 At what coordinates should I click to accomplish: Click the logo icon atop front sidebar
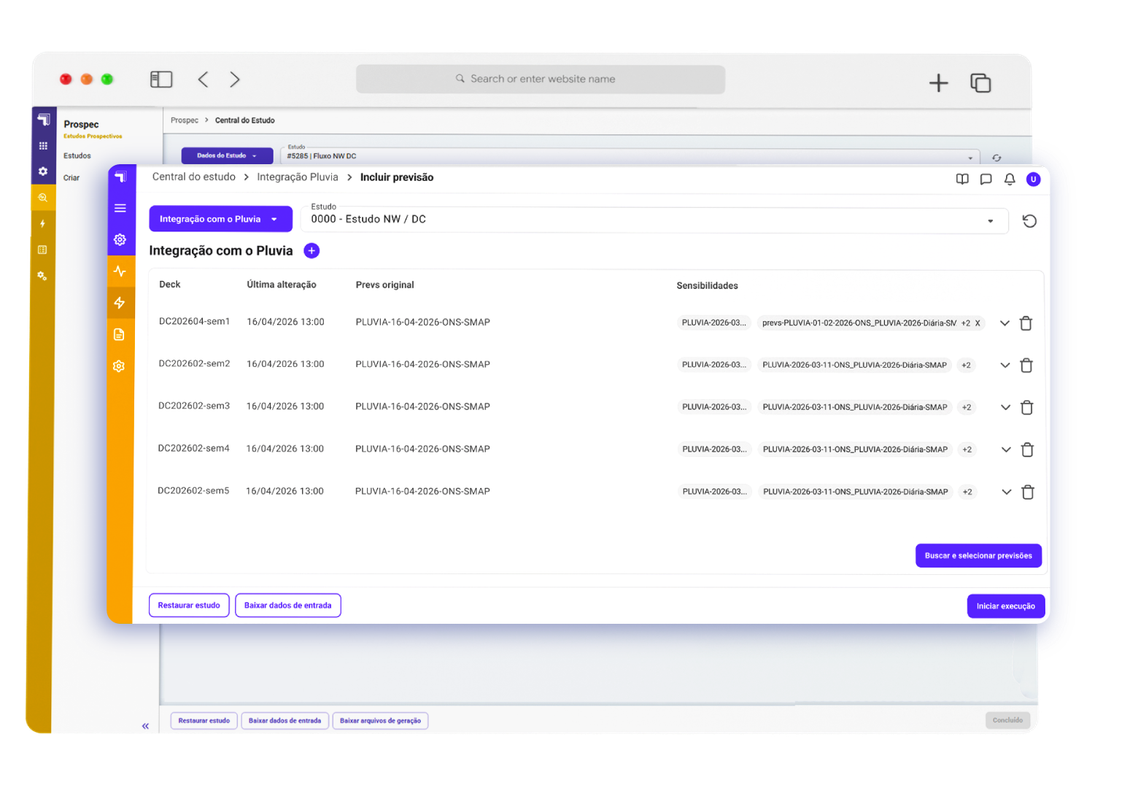(120, 177)
